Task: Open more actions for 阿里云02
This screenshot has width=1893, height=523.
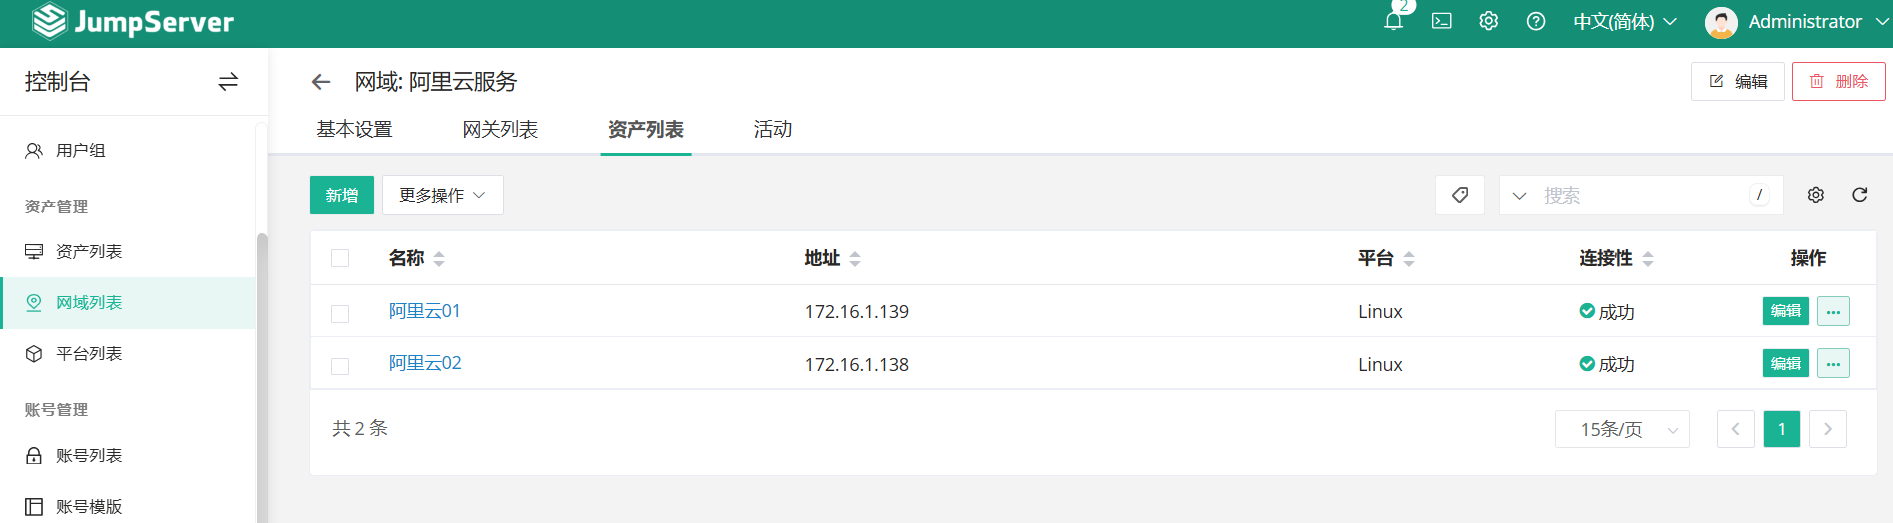Action: pos(1833,363)
